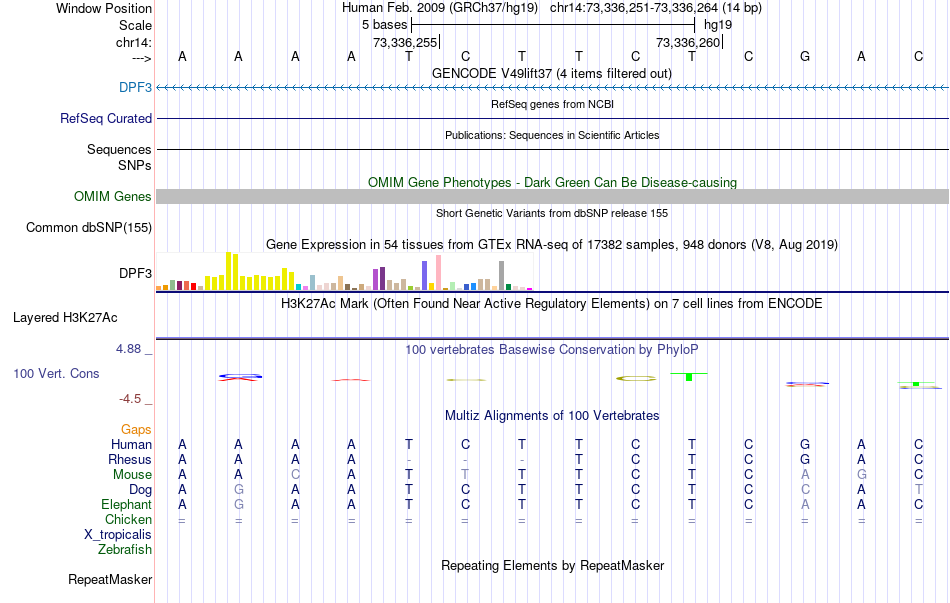Click the Common dbSNP(155) track label
950x603 pixels.
pos(88,227)
